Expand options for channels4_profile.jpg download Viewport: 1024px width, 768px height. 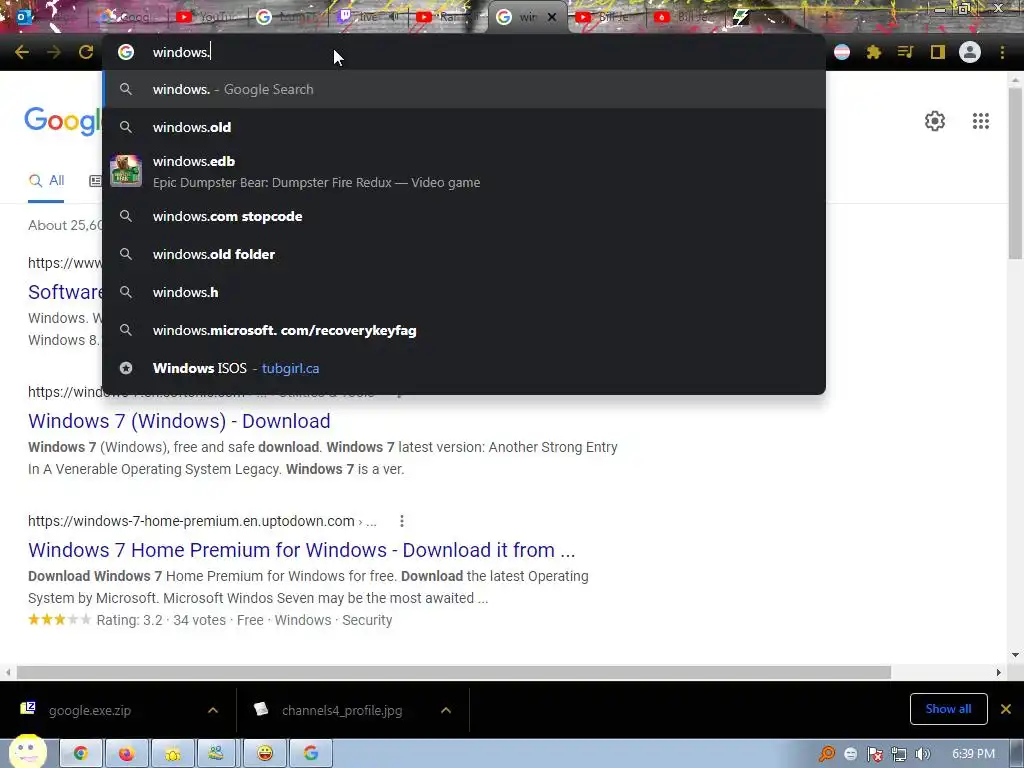[x=446, y=710]
